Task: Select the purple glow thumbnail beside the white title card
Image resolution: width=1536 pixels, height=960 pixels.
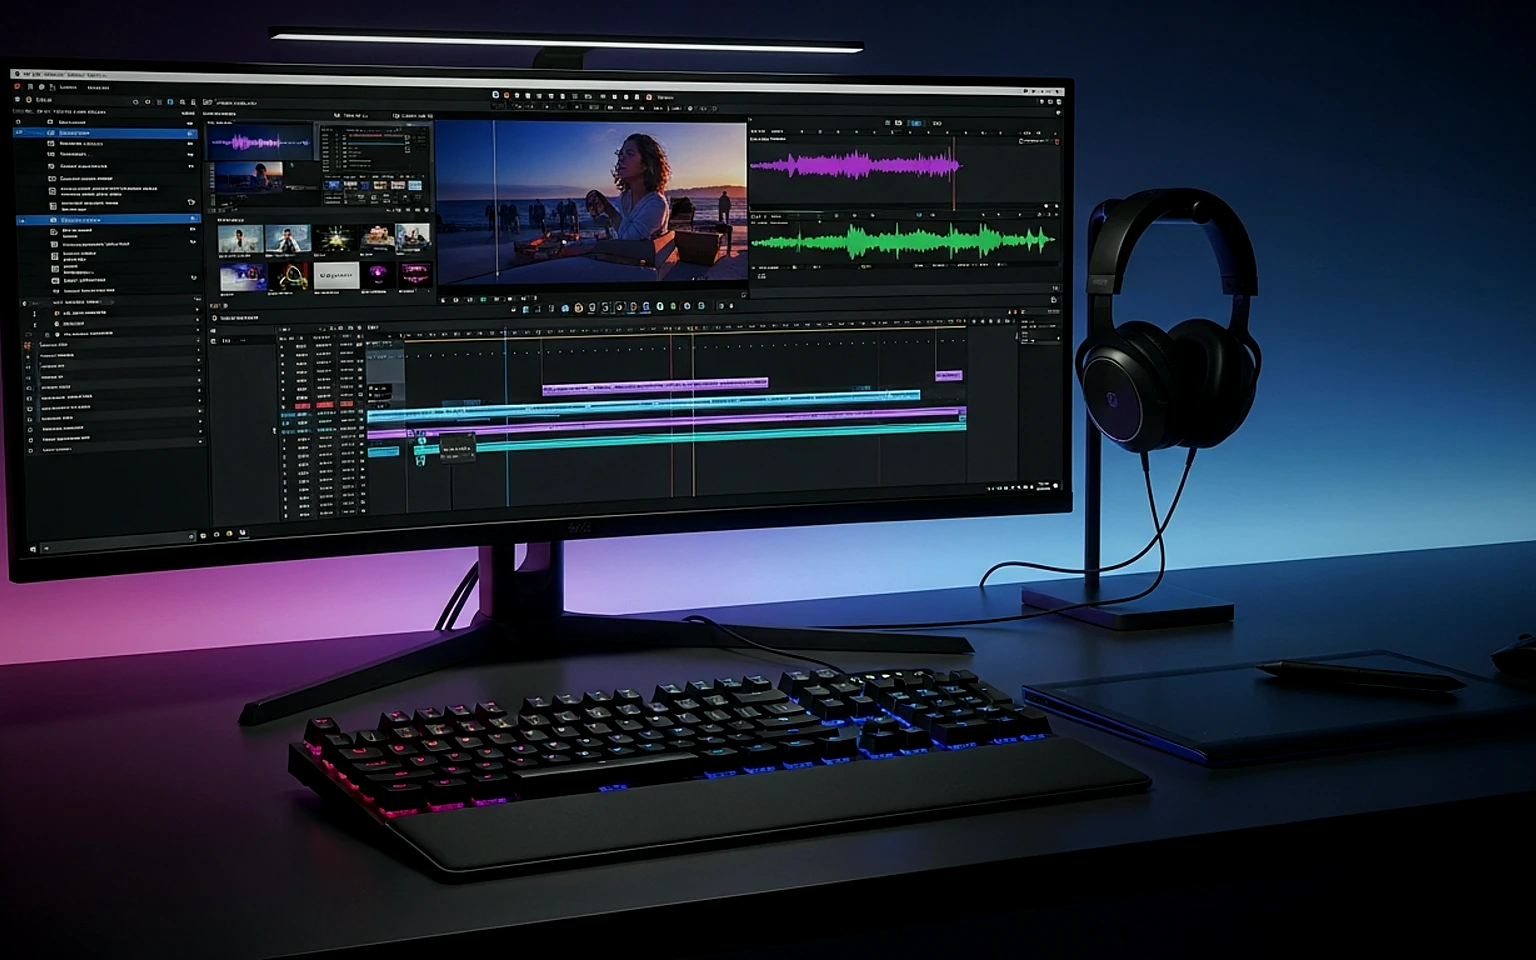Action: (378, 274)
